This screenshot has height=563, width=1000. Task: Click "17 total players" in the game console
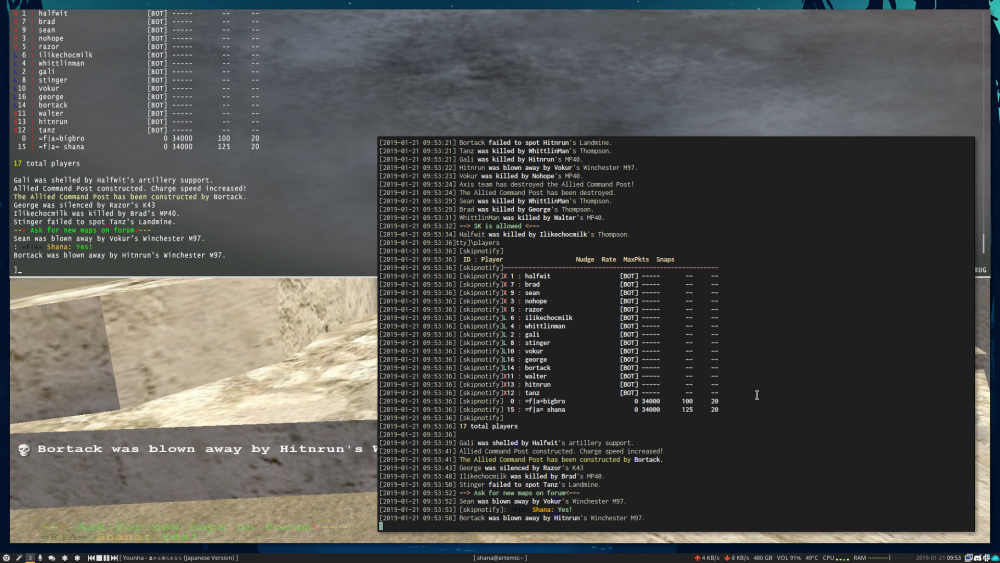pyautogui.click(x=47, y=163)
